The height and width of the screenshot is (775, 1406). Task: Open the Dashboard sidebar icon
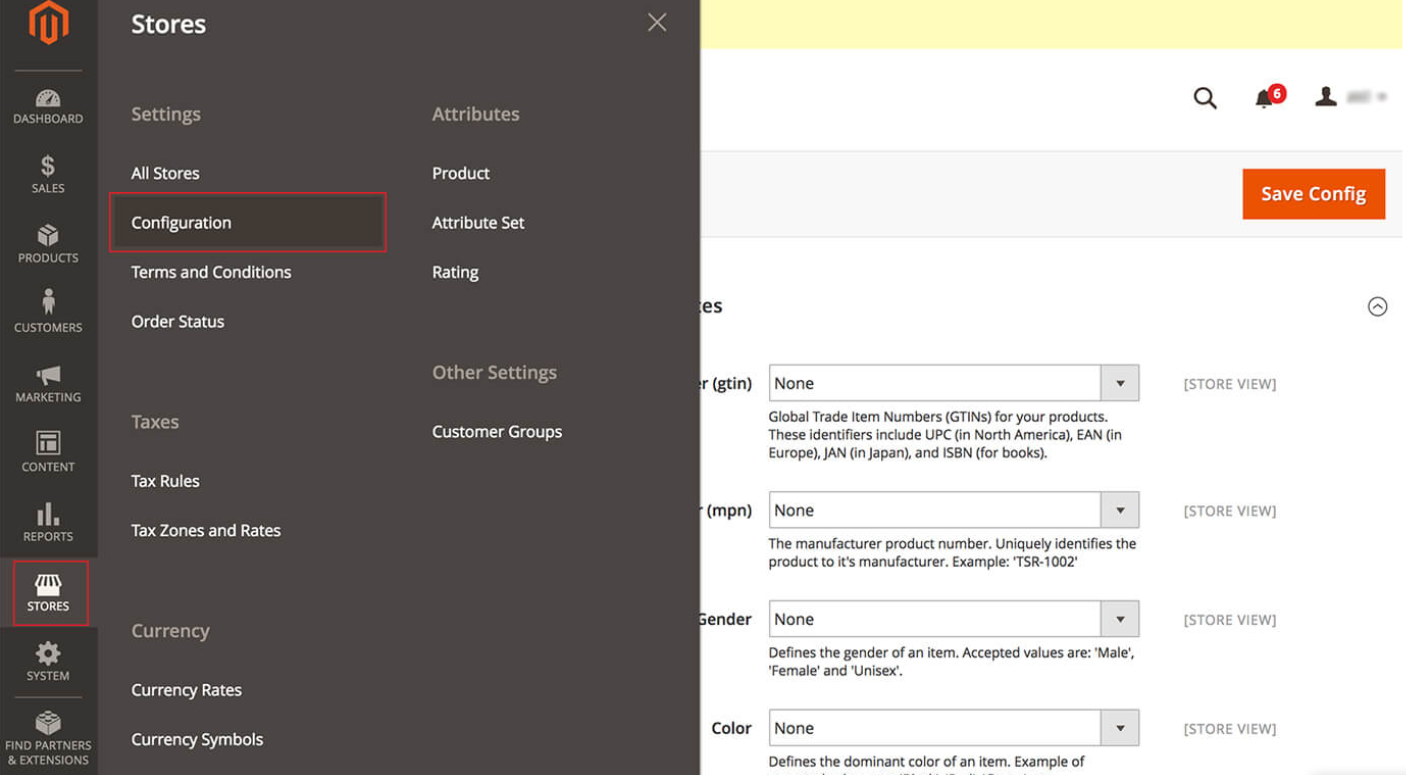tap(48, 106)
